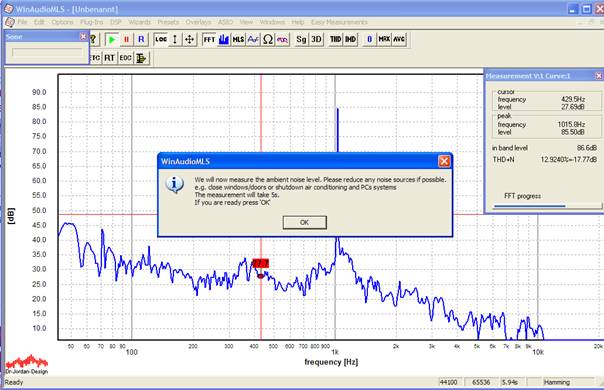Switch to the 3D plot view
This screenshot has width=604, height=390.
[316, 39]
